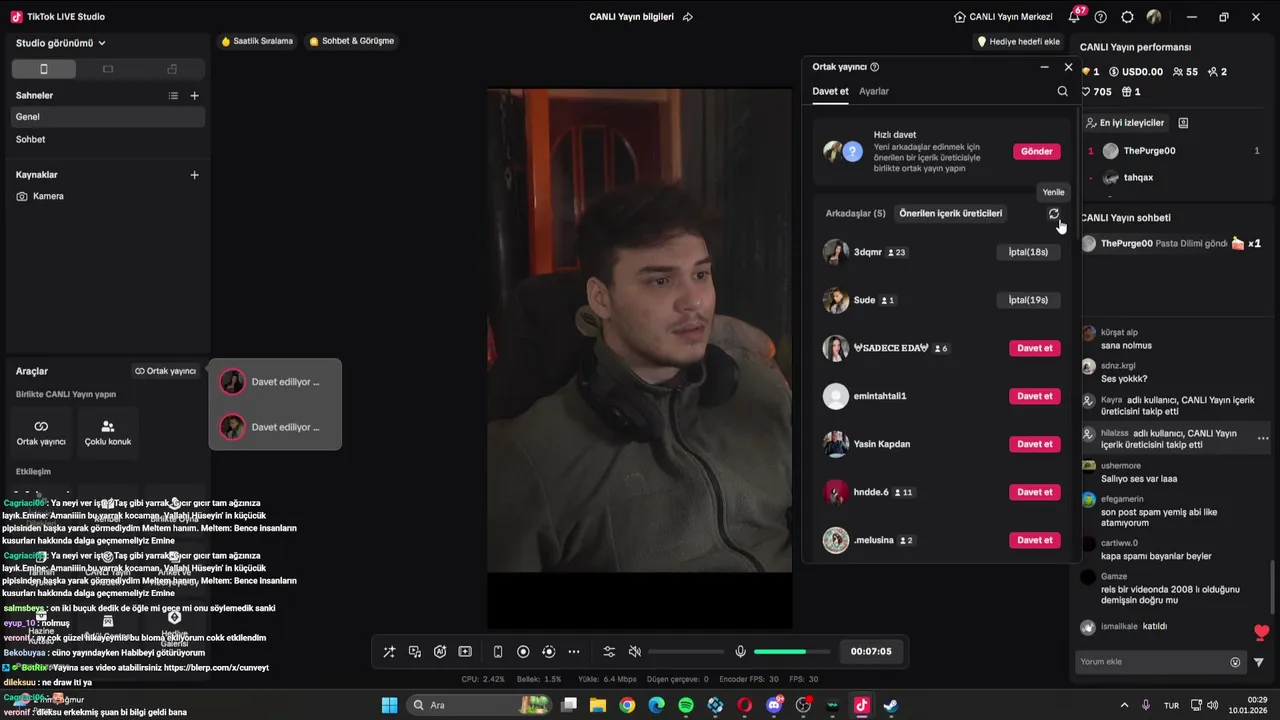Click the stream timer 00:07:05
1280x720 pixels.
(x=871, y=652)
